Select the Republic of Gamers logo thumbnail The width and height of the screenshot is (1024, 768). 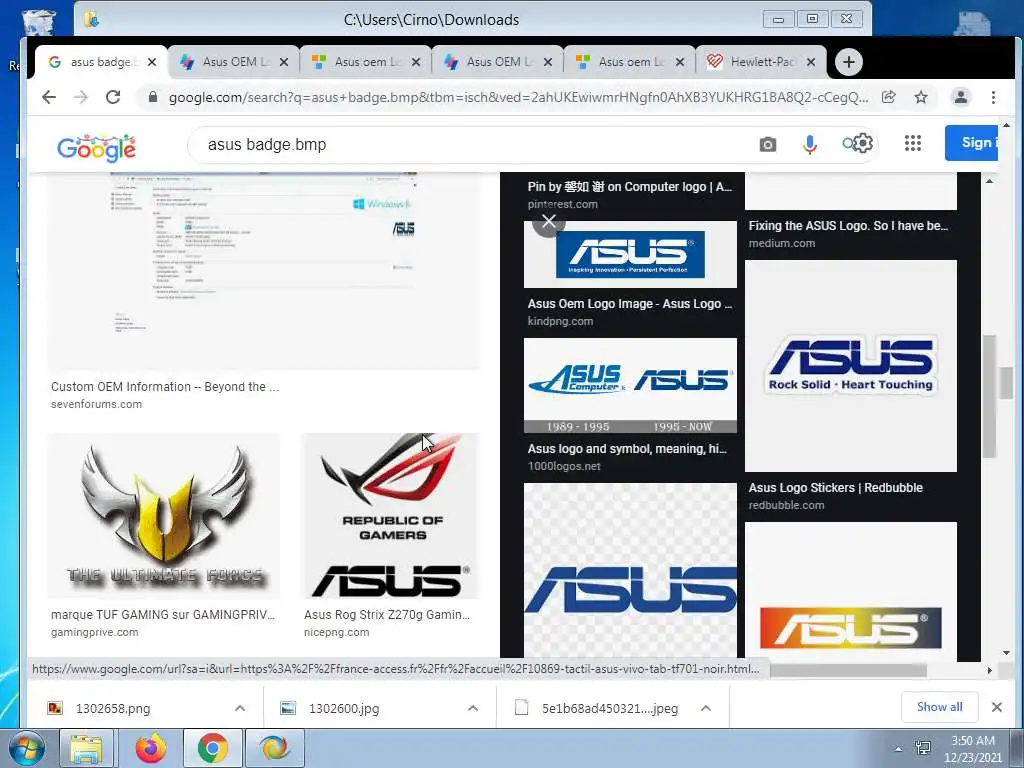click(391, 516)
